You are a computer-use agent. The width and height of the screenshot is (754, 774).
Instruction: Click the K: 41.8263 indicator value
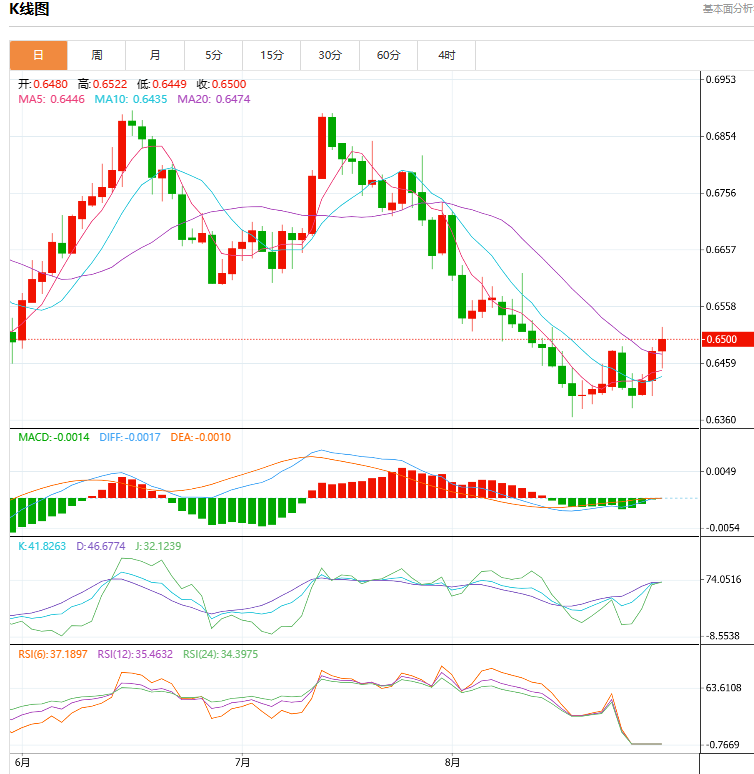tap(42, 546)
